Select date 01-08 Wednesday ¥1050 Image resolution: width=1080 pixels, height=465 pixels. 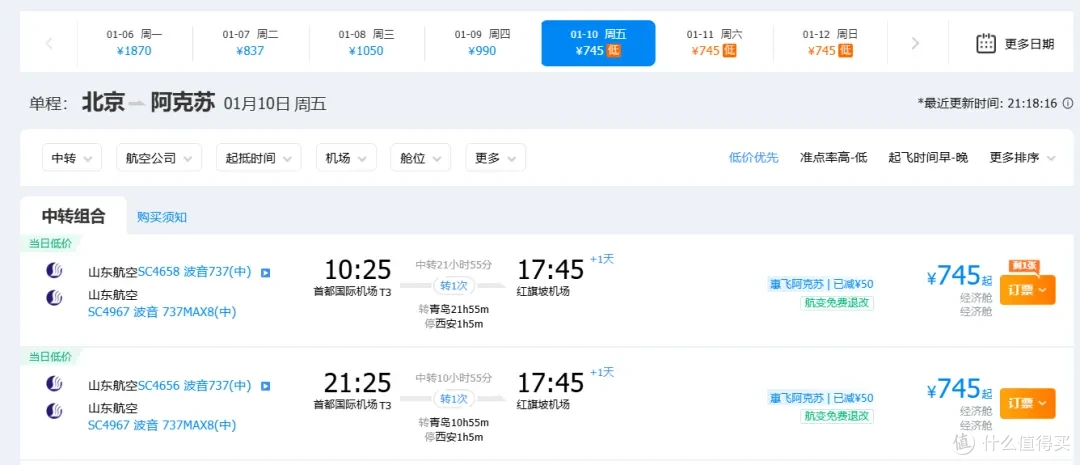click(366, 43)
